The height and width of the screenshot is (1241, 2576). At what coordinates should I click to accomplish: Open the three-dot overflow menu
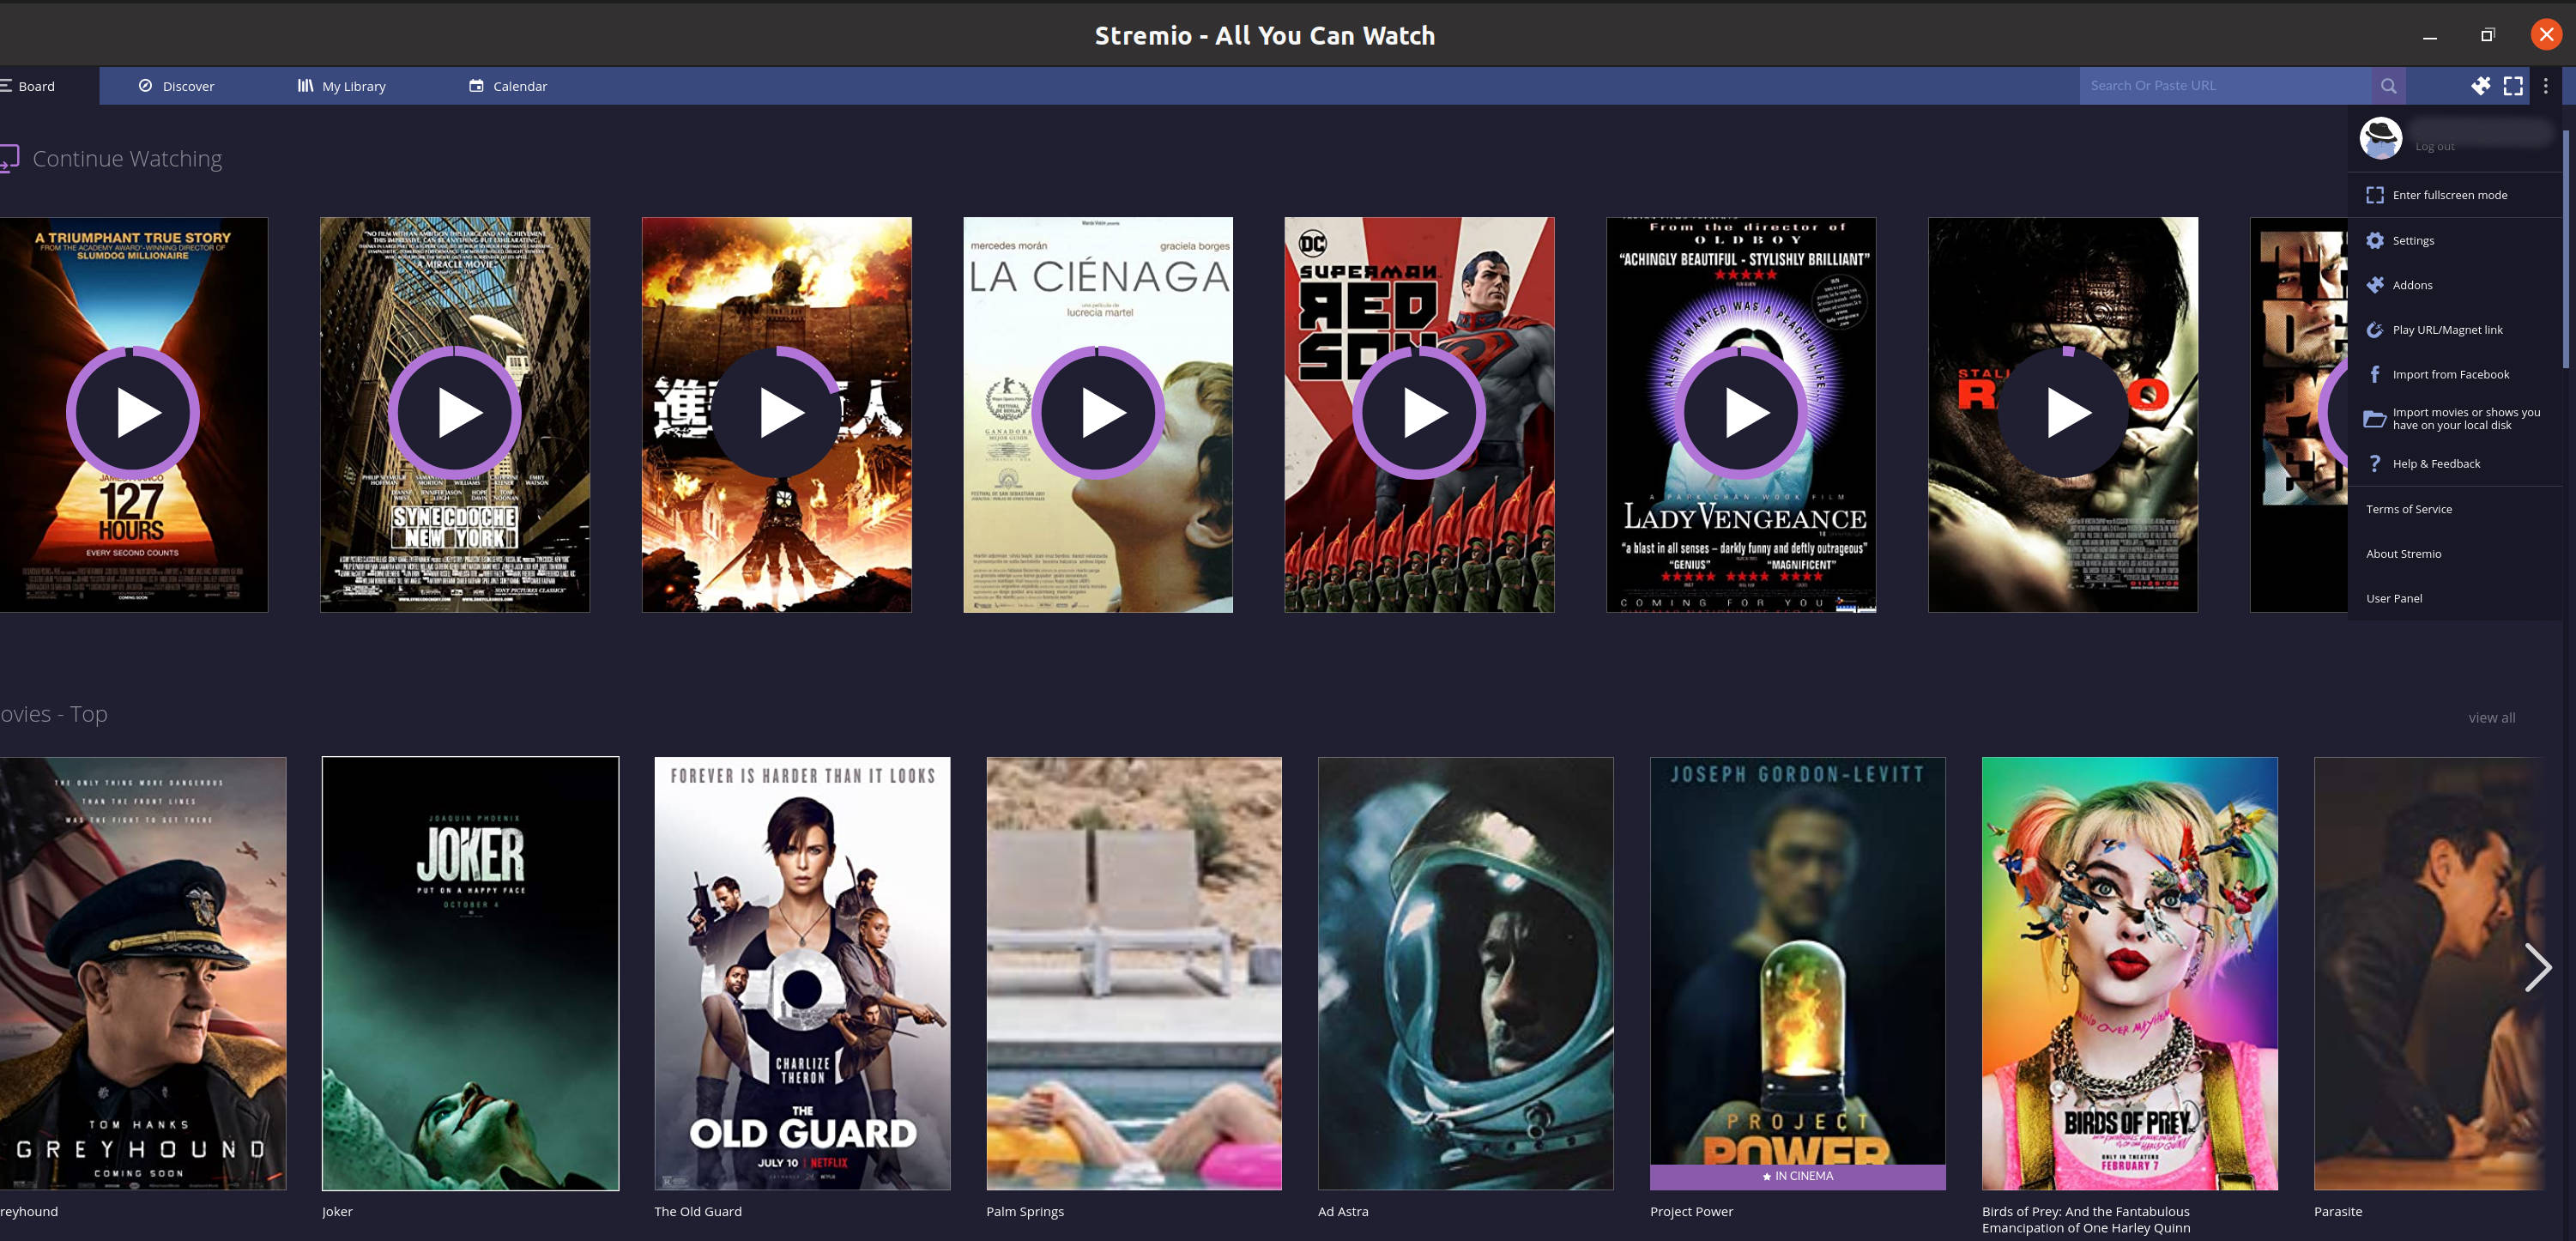click(2546, 86)
